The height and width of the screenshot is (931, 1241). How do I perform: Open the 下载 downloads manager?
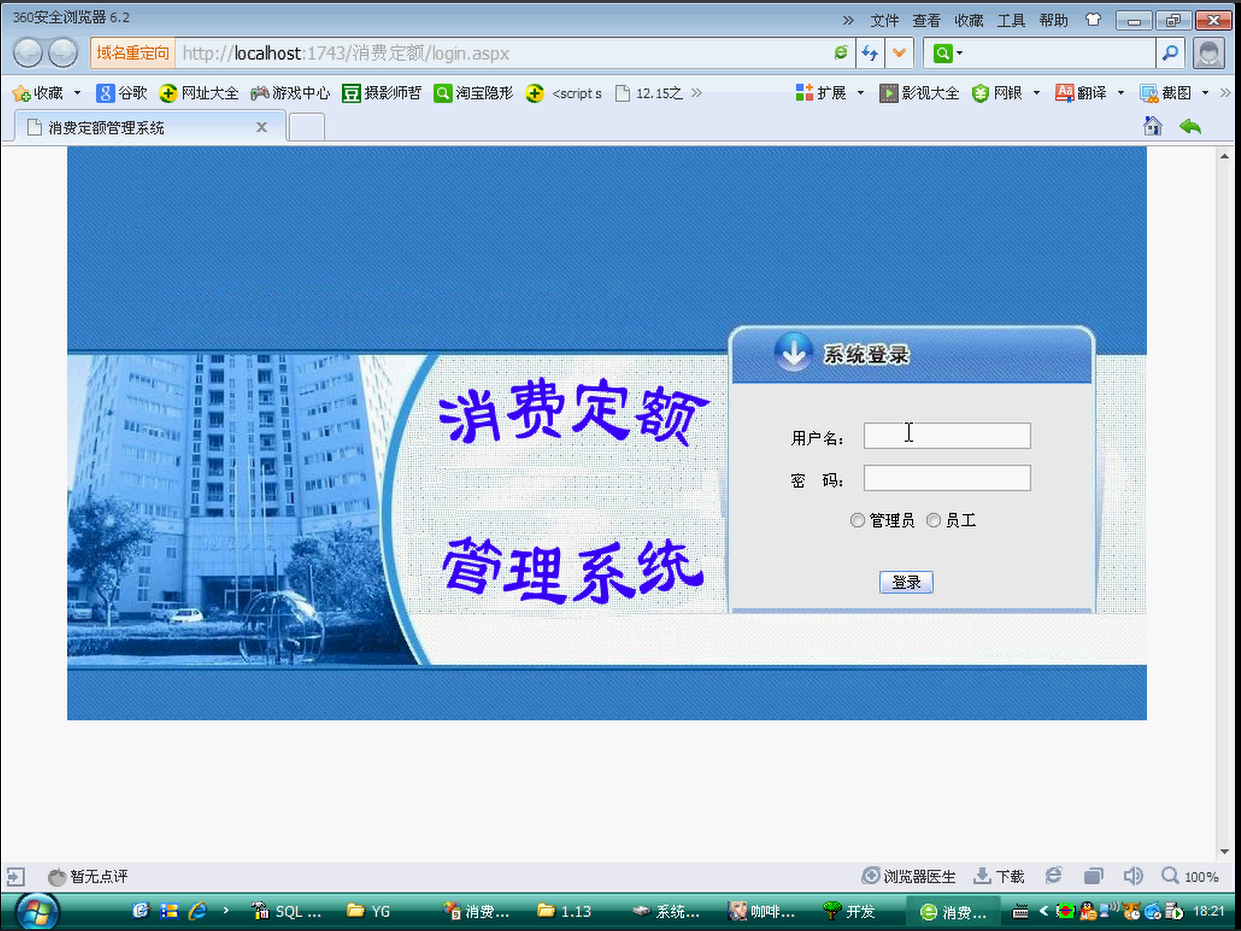(999, 877)
